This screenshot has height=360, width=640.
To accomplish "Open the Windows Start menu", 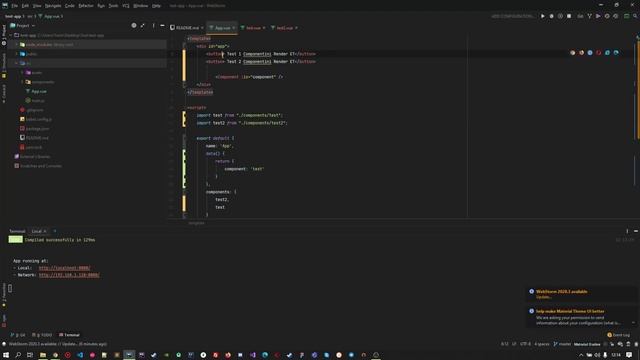I will pyautogui.click(x=6, y=355).
